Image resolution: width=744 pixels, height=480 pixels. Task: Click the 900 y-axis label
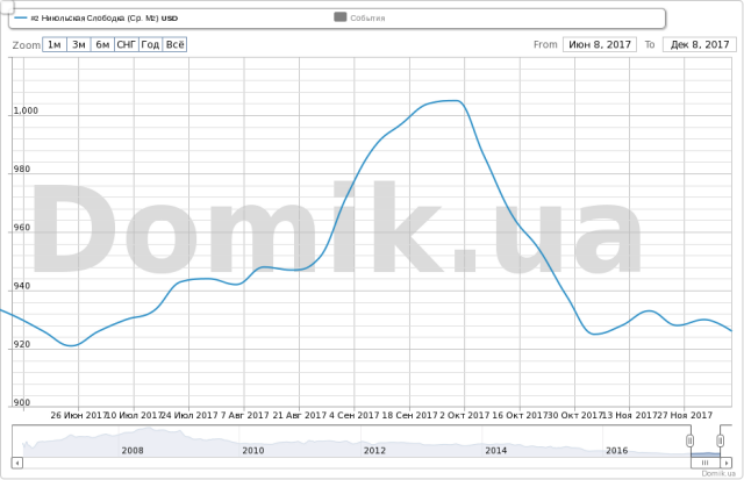coord(22,403)
